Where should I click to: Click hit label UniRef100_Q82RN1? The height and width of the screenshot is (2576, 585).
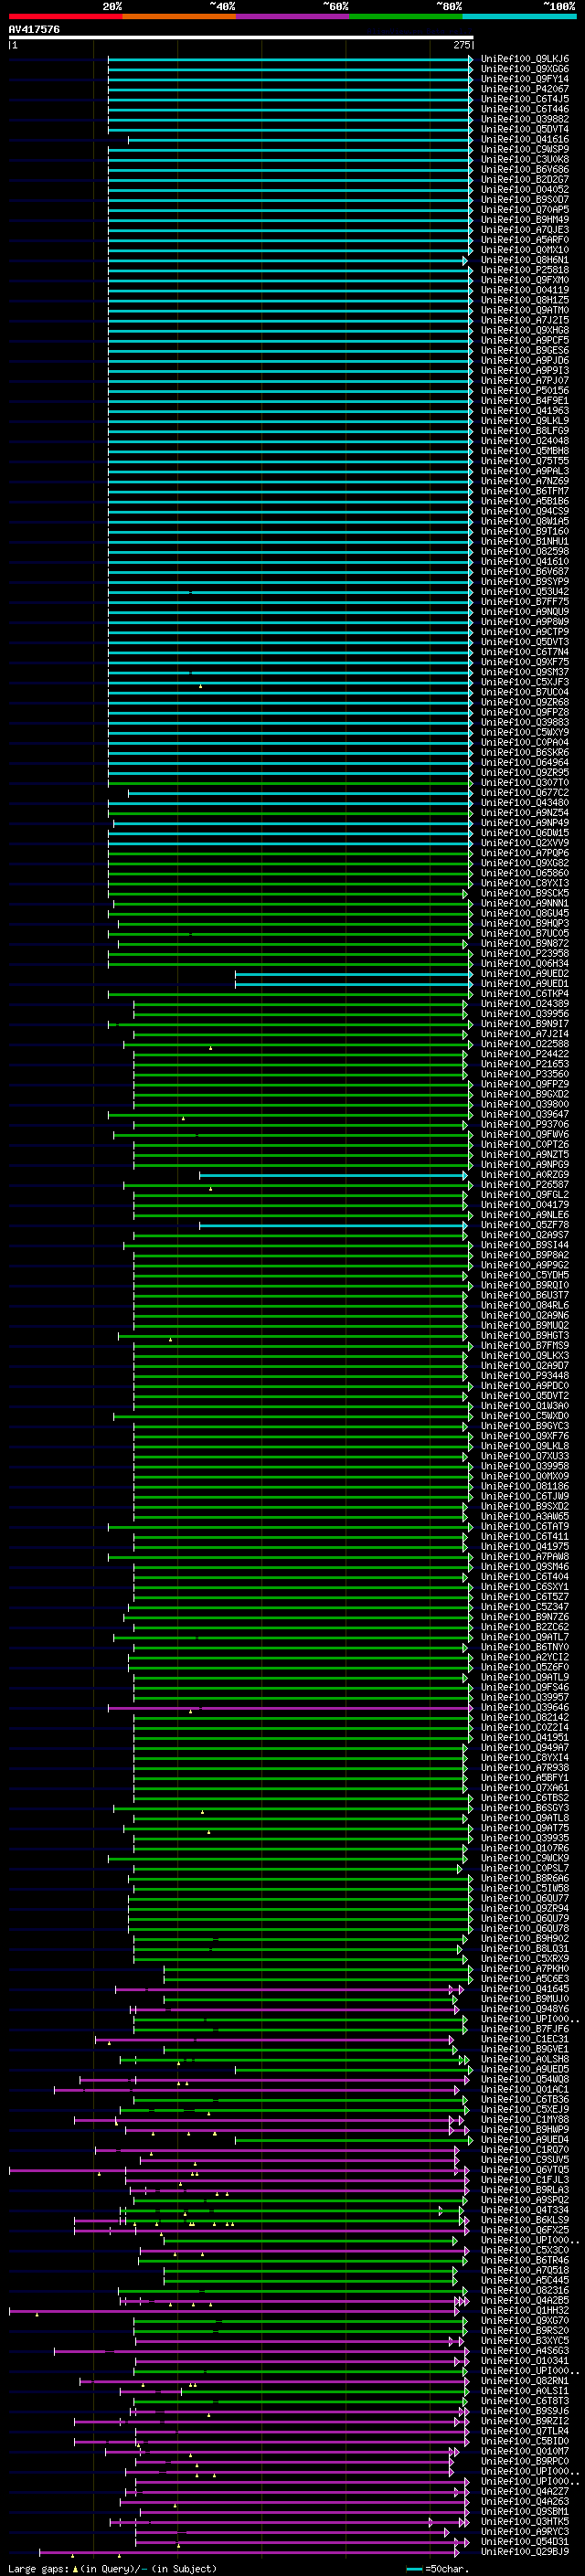point(525,2380)
